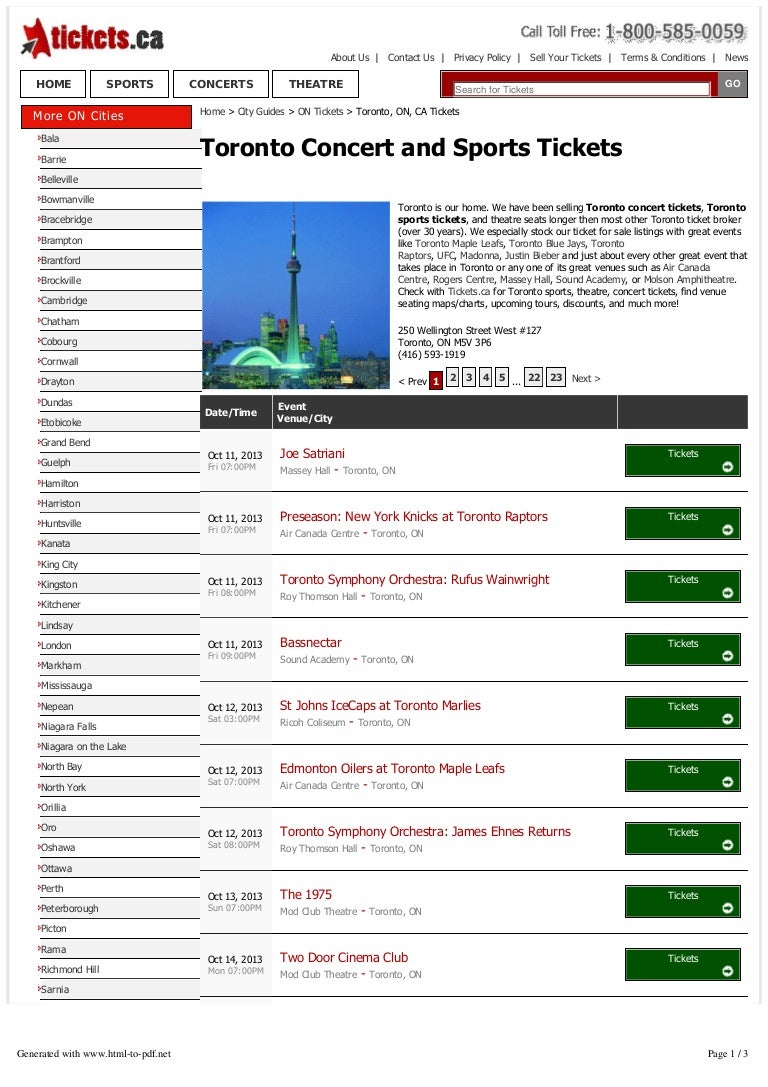
Task: Select Ottawa in the city list
Action: coord(56,869)
